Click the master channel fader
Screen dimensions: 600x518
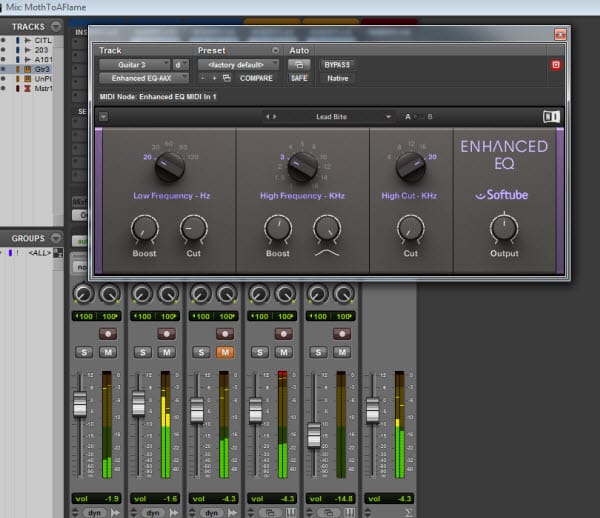click(372, 410)
